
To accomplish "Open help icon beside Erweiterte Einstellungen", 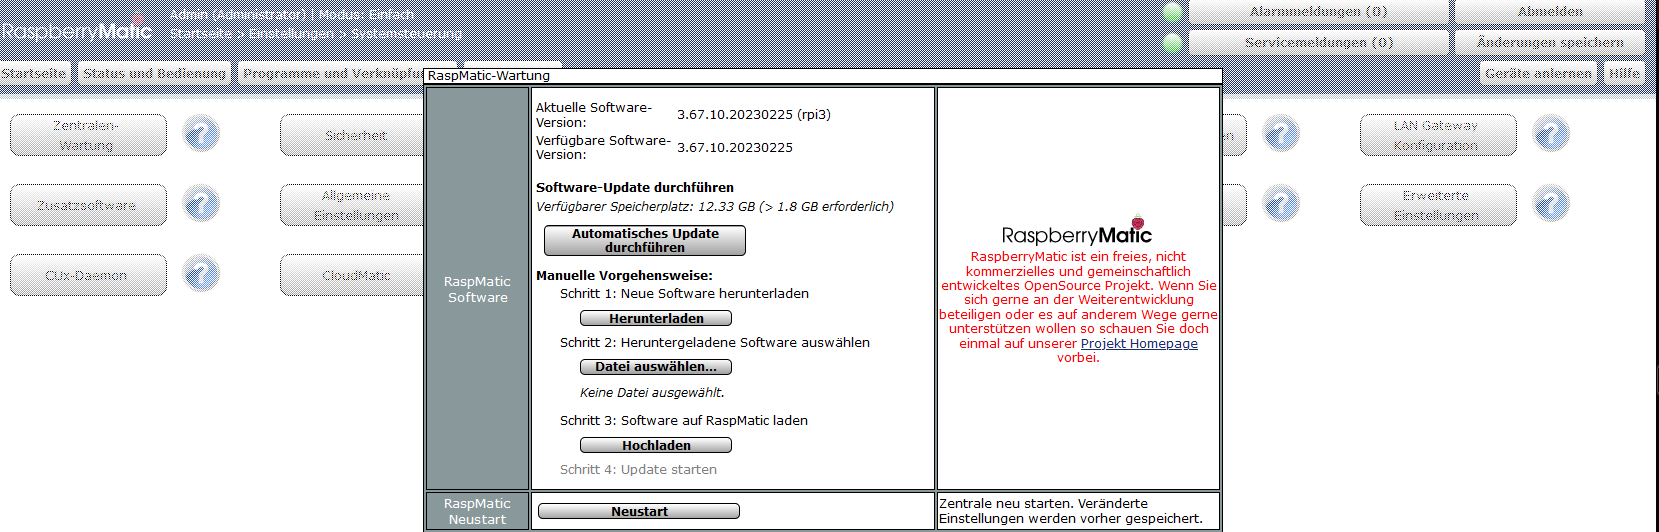I will [x=1551, y=204].
